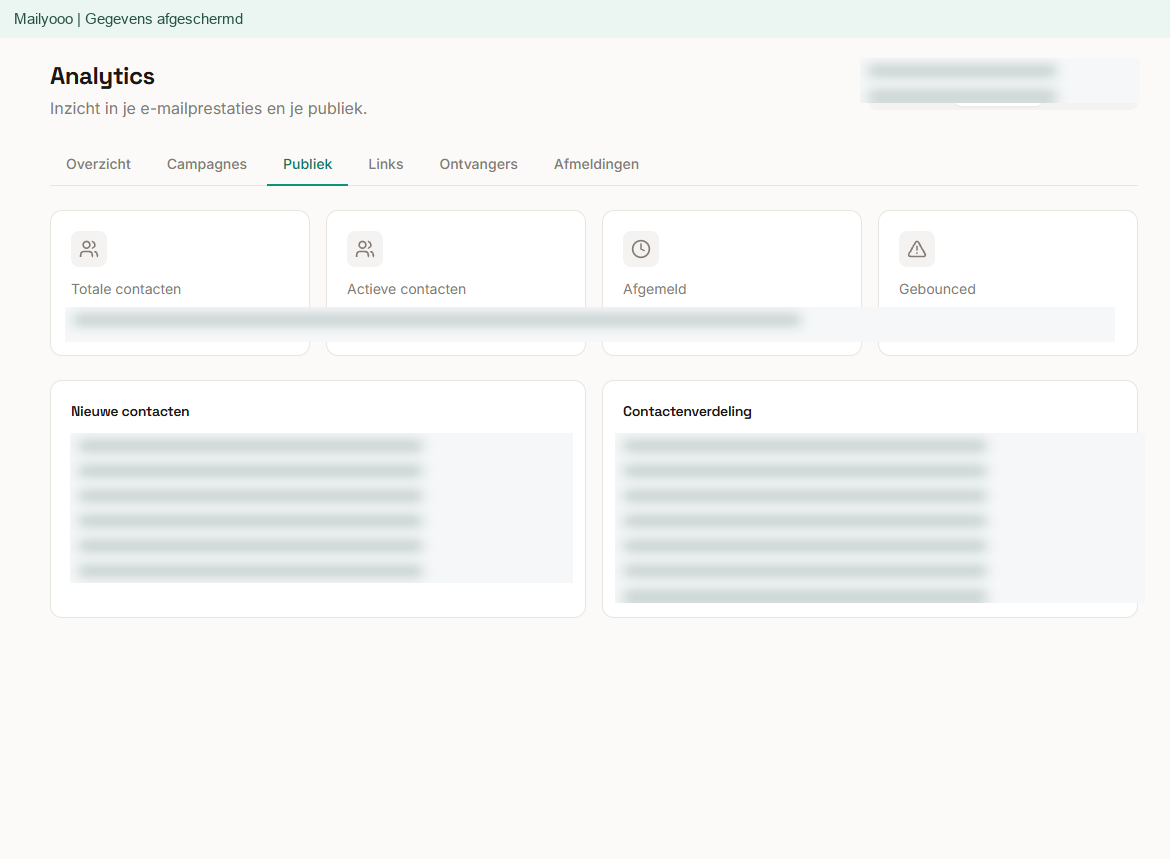
Task: Select the Actieve contacten label
Action: point(407,290)
